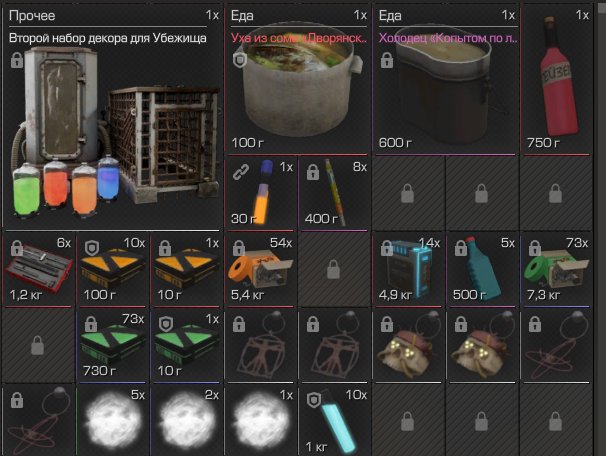Select the second shelter decor set item

(112, 118)
